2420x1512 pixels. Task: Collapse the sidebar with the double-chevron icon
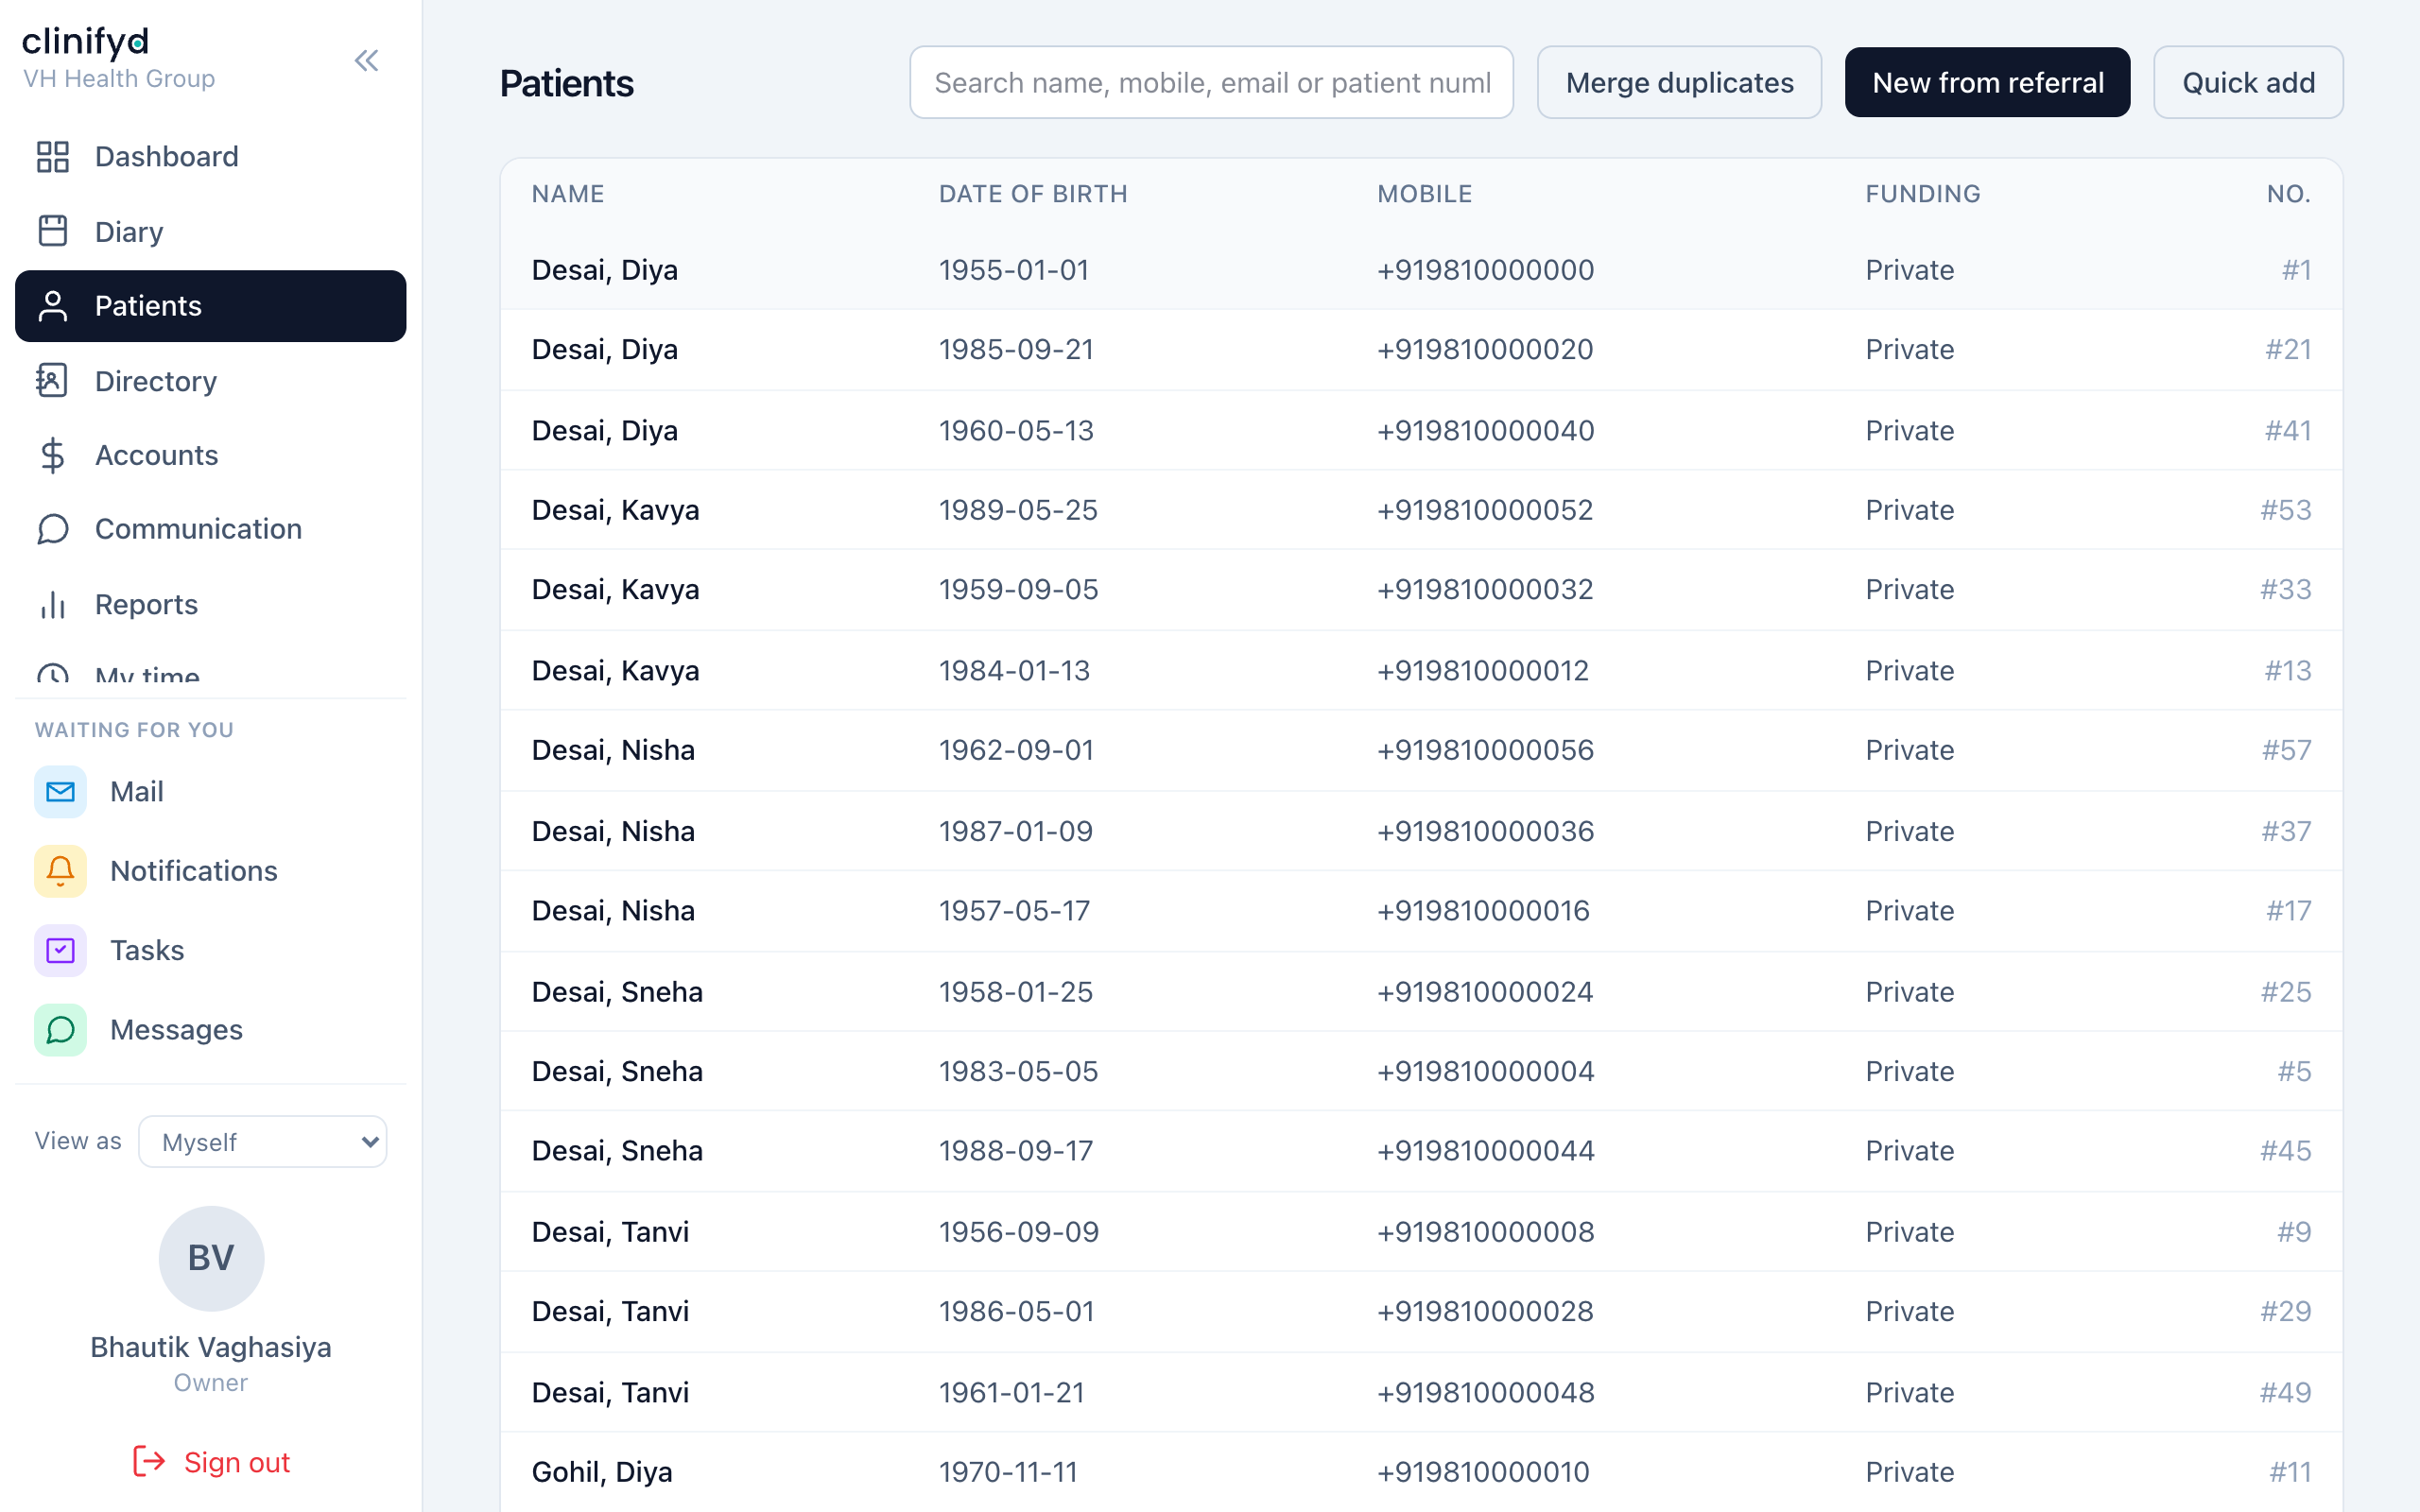(366, 61)
